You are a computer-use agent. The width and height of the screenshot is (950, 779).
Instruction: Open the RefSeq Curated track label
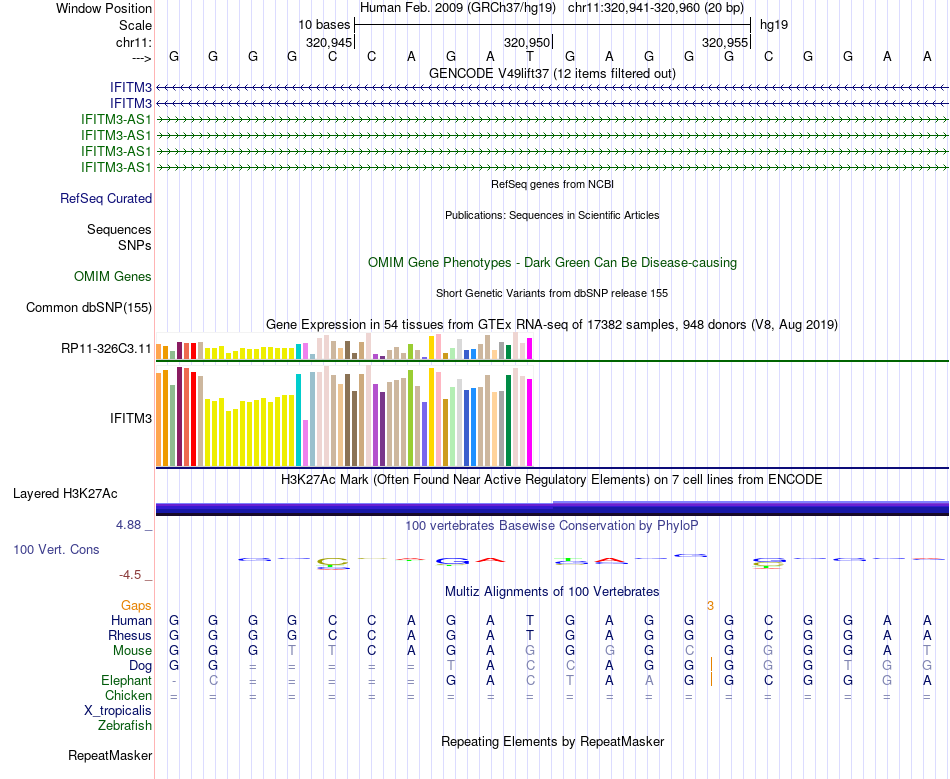(x=106, y=199)
